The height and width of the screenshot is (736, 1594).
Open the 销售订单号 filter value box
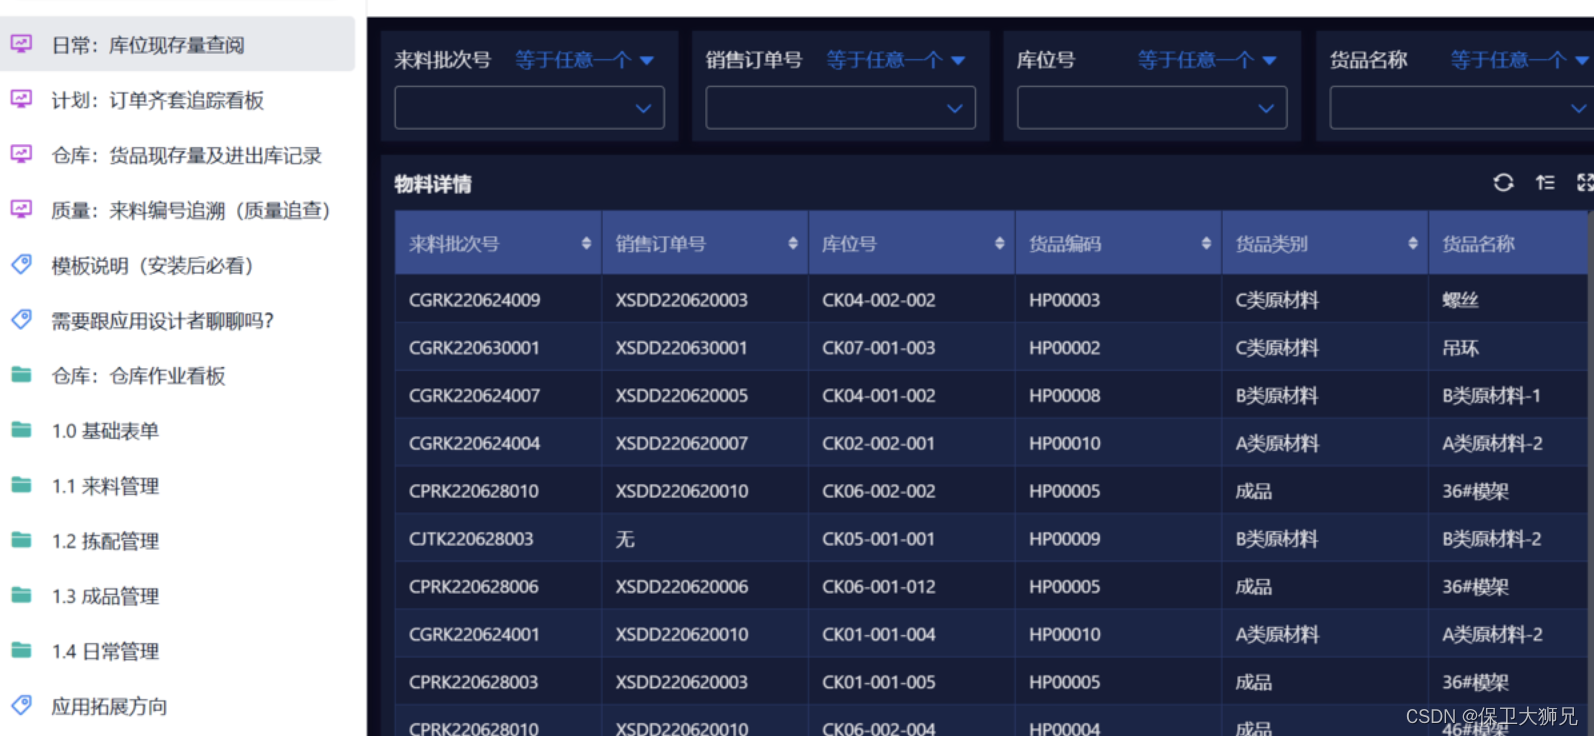pyautogui.click(x=840, y=108)
